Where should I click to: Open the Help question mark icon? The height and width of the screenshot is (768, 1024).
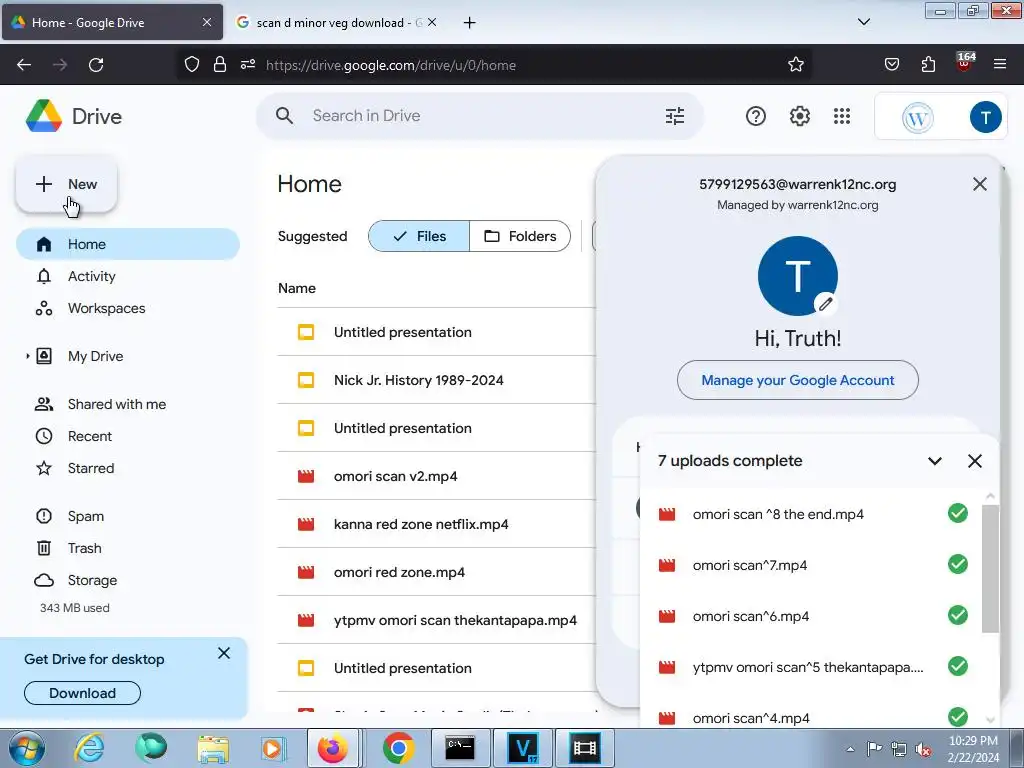(x=756, y=116)
